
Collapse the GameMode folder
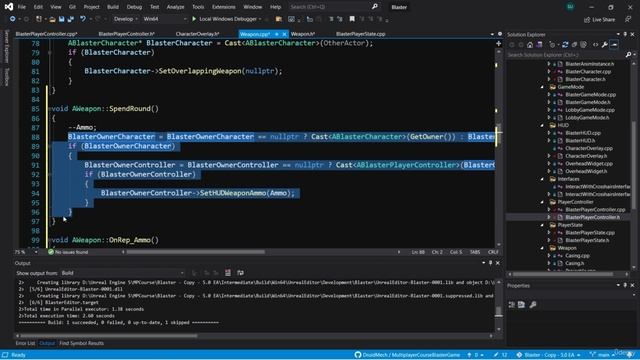[542, 87]
